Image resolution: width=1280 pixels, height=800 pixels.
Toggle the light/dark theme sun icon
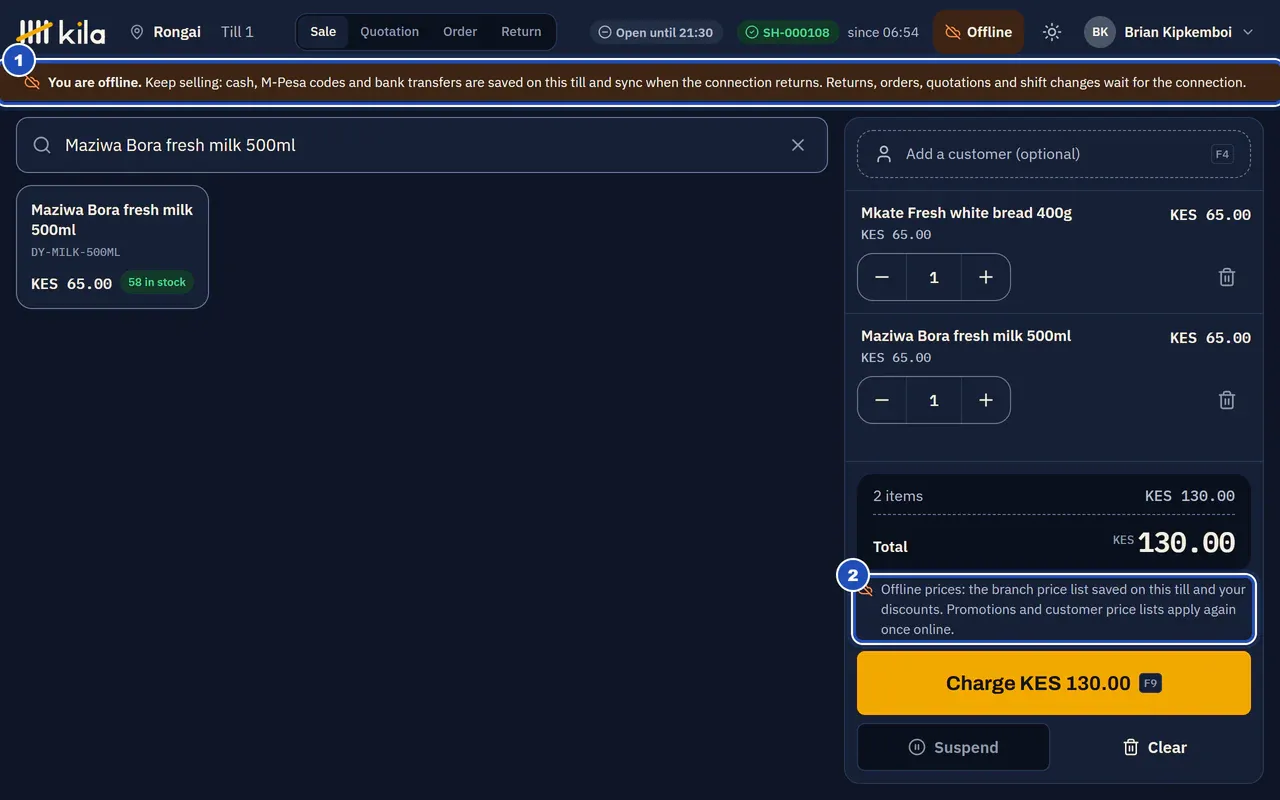coord(1051,32)
